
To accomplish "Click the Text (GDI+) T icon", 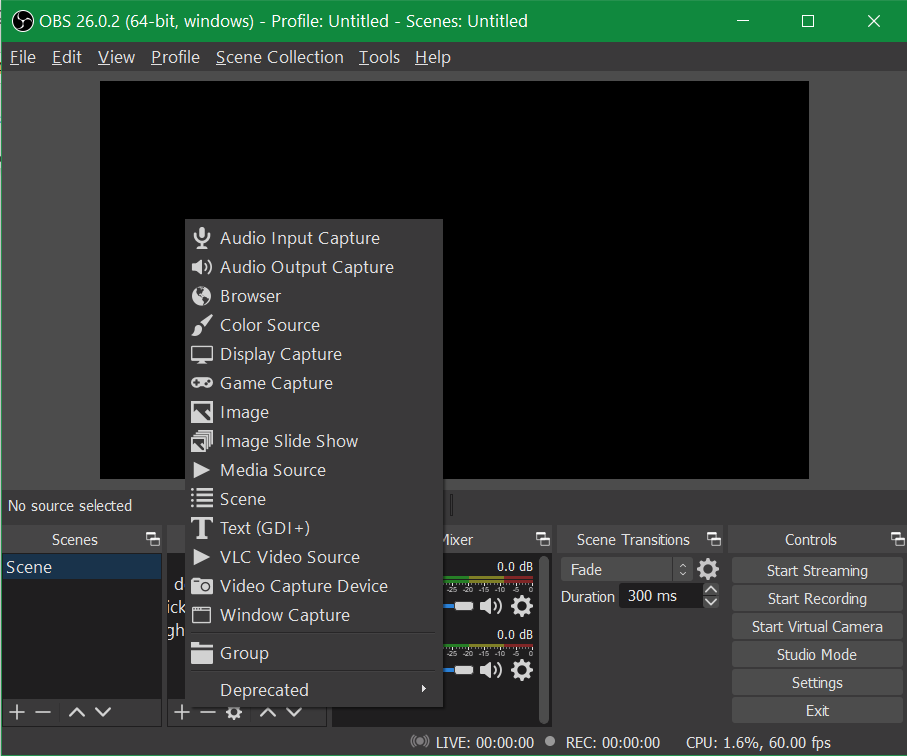I will [x=201, y=528].
